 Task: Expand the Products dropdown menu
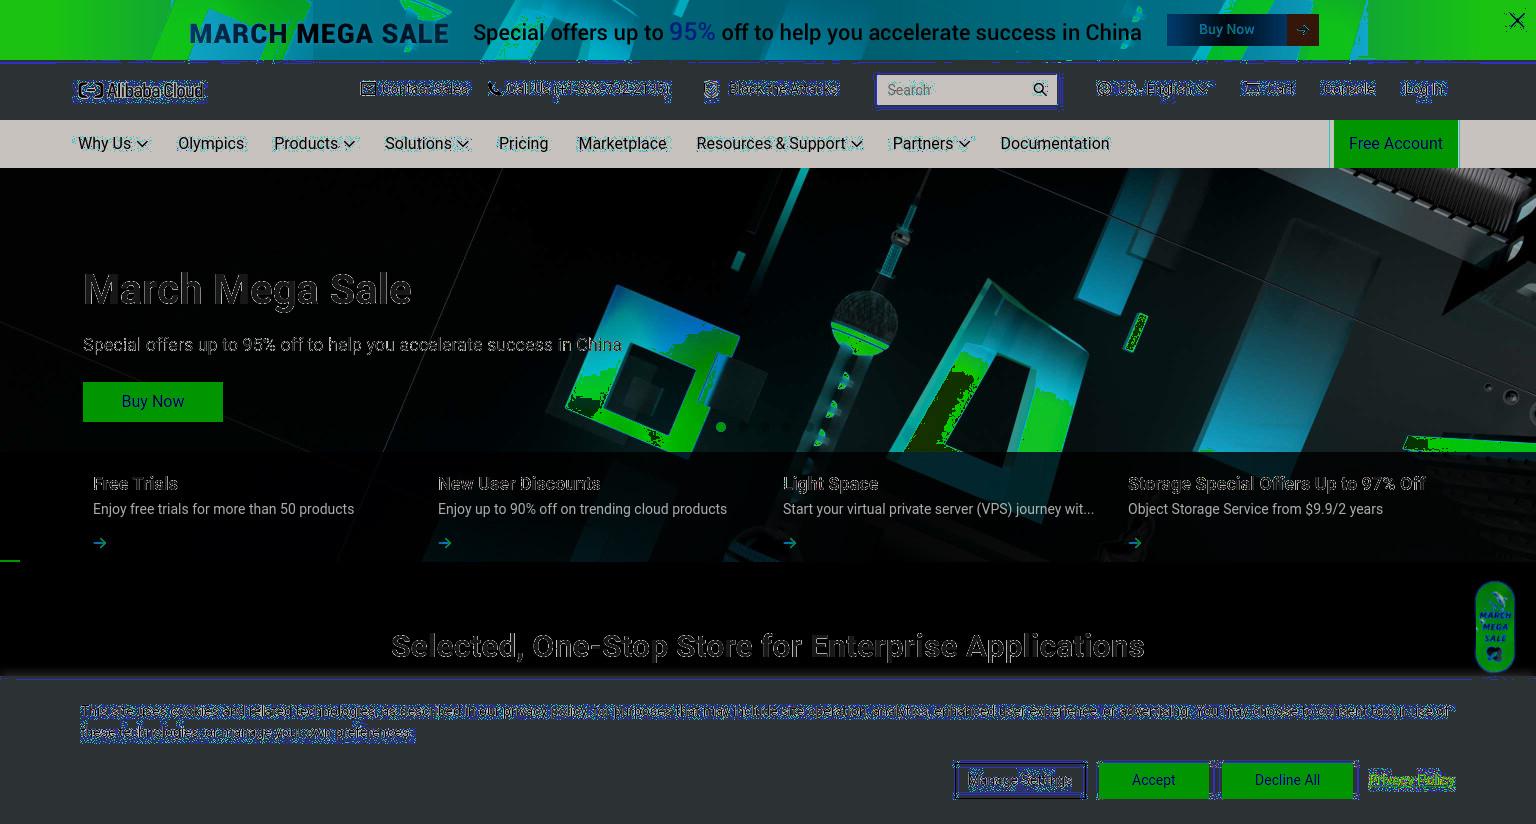tap(314, 144)
